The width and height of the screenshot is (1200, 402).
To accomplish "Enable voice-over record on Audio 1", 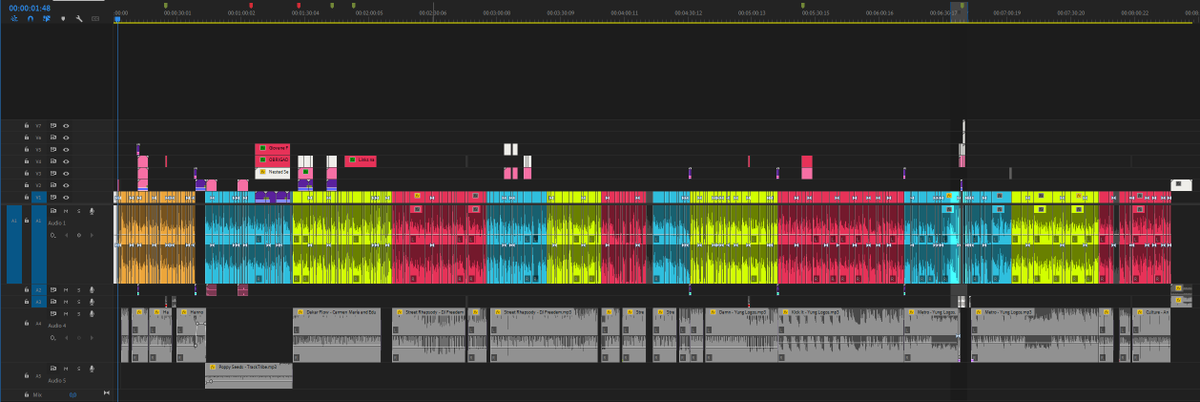I will point(91,210).
